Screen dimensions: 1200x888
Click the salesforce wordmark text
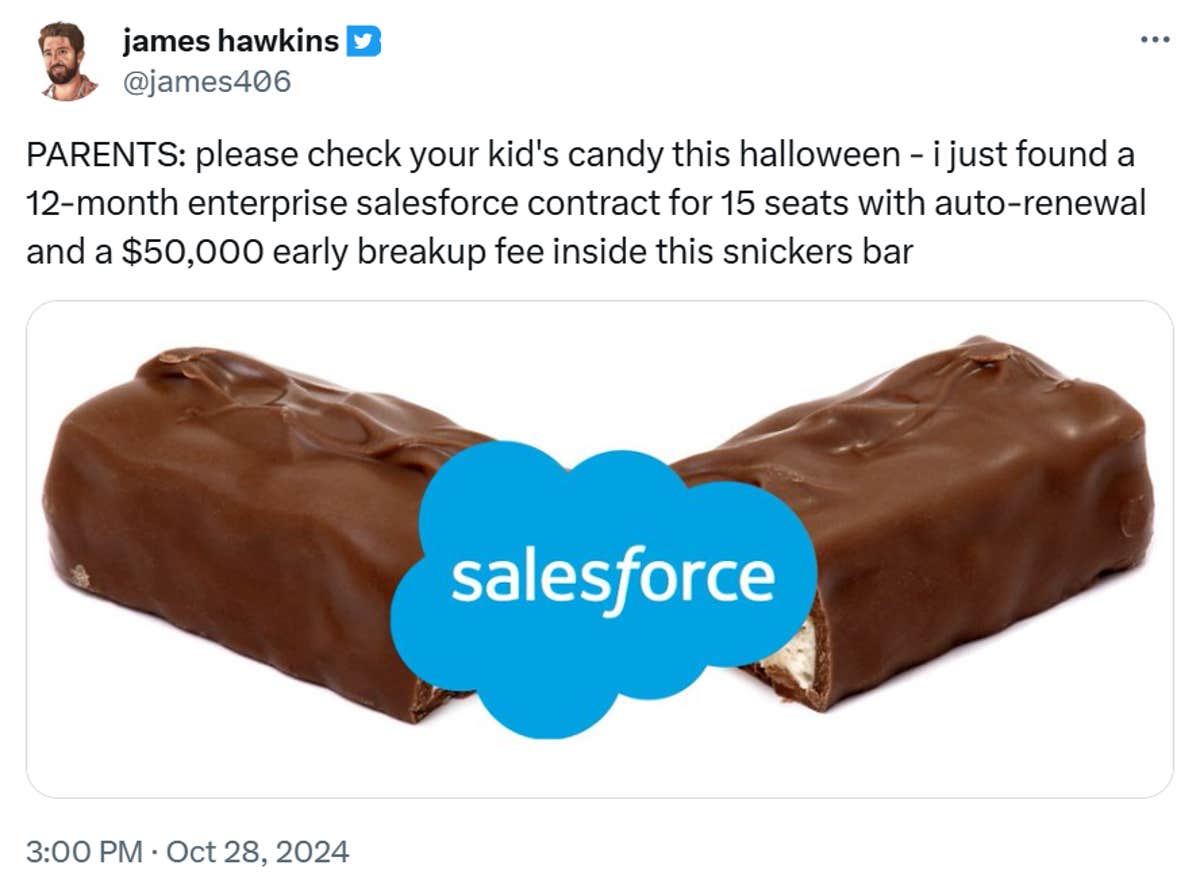[x=615, y=577]
